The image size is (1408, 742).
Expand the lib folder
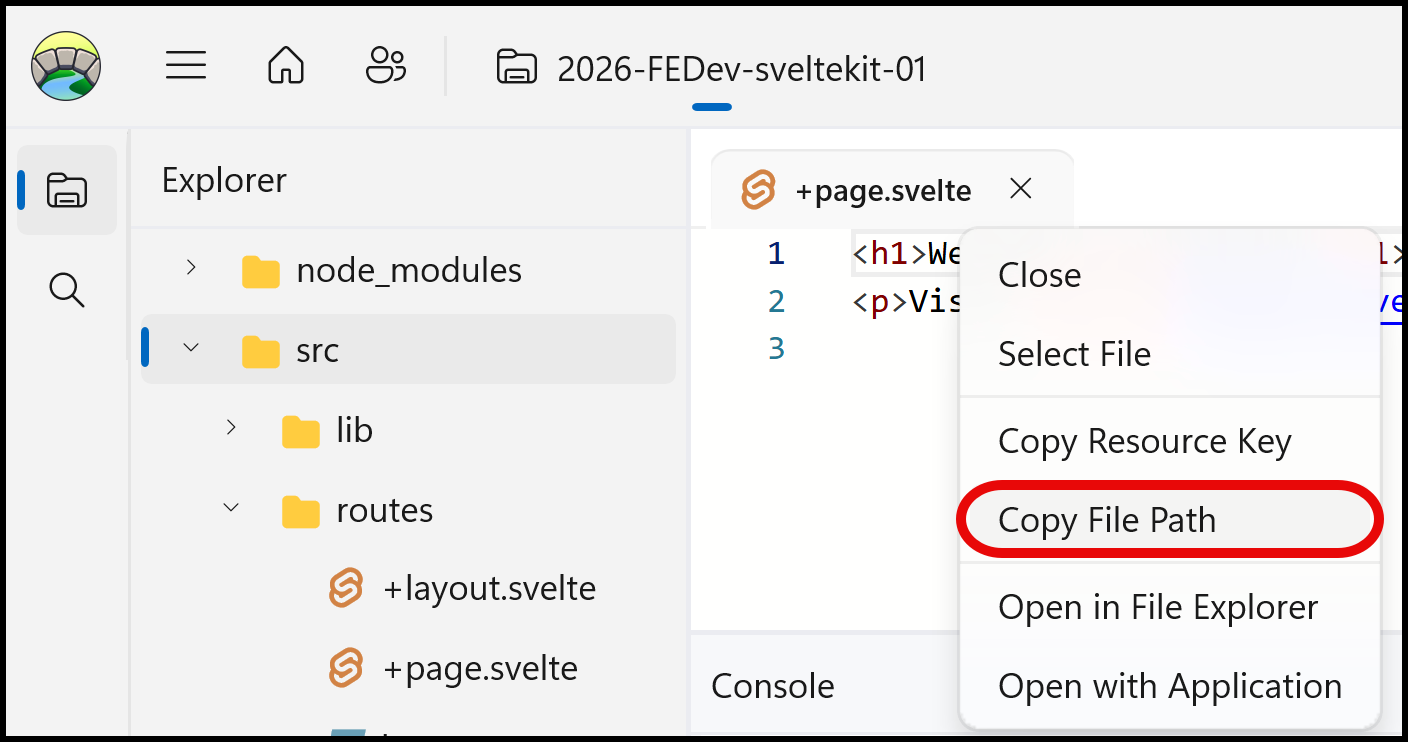[231, 428]
